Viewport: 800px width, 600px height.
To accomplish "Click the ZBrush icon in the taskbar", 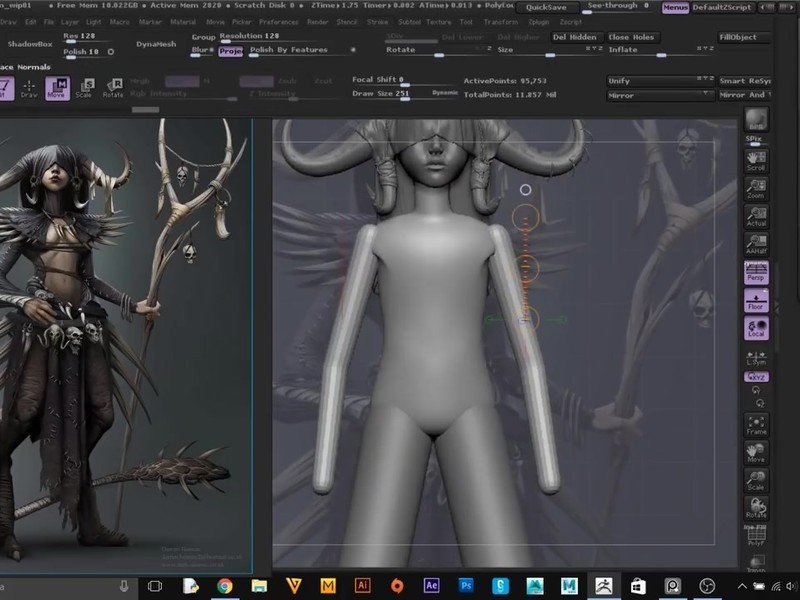I will pos(604,586).
